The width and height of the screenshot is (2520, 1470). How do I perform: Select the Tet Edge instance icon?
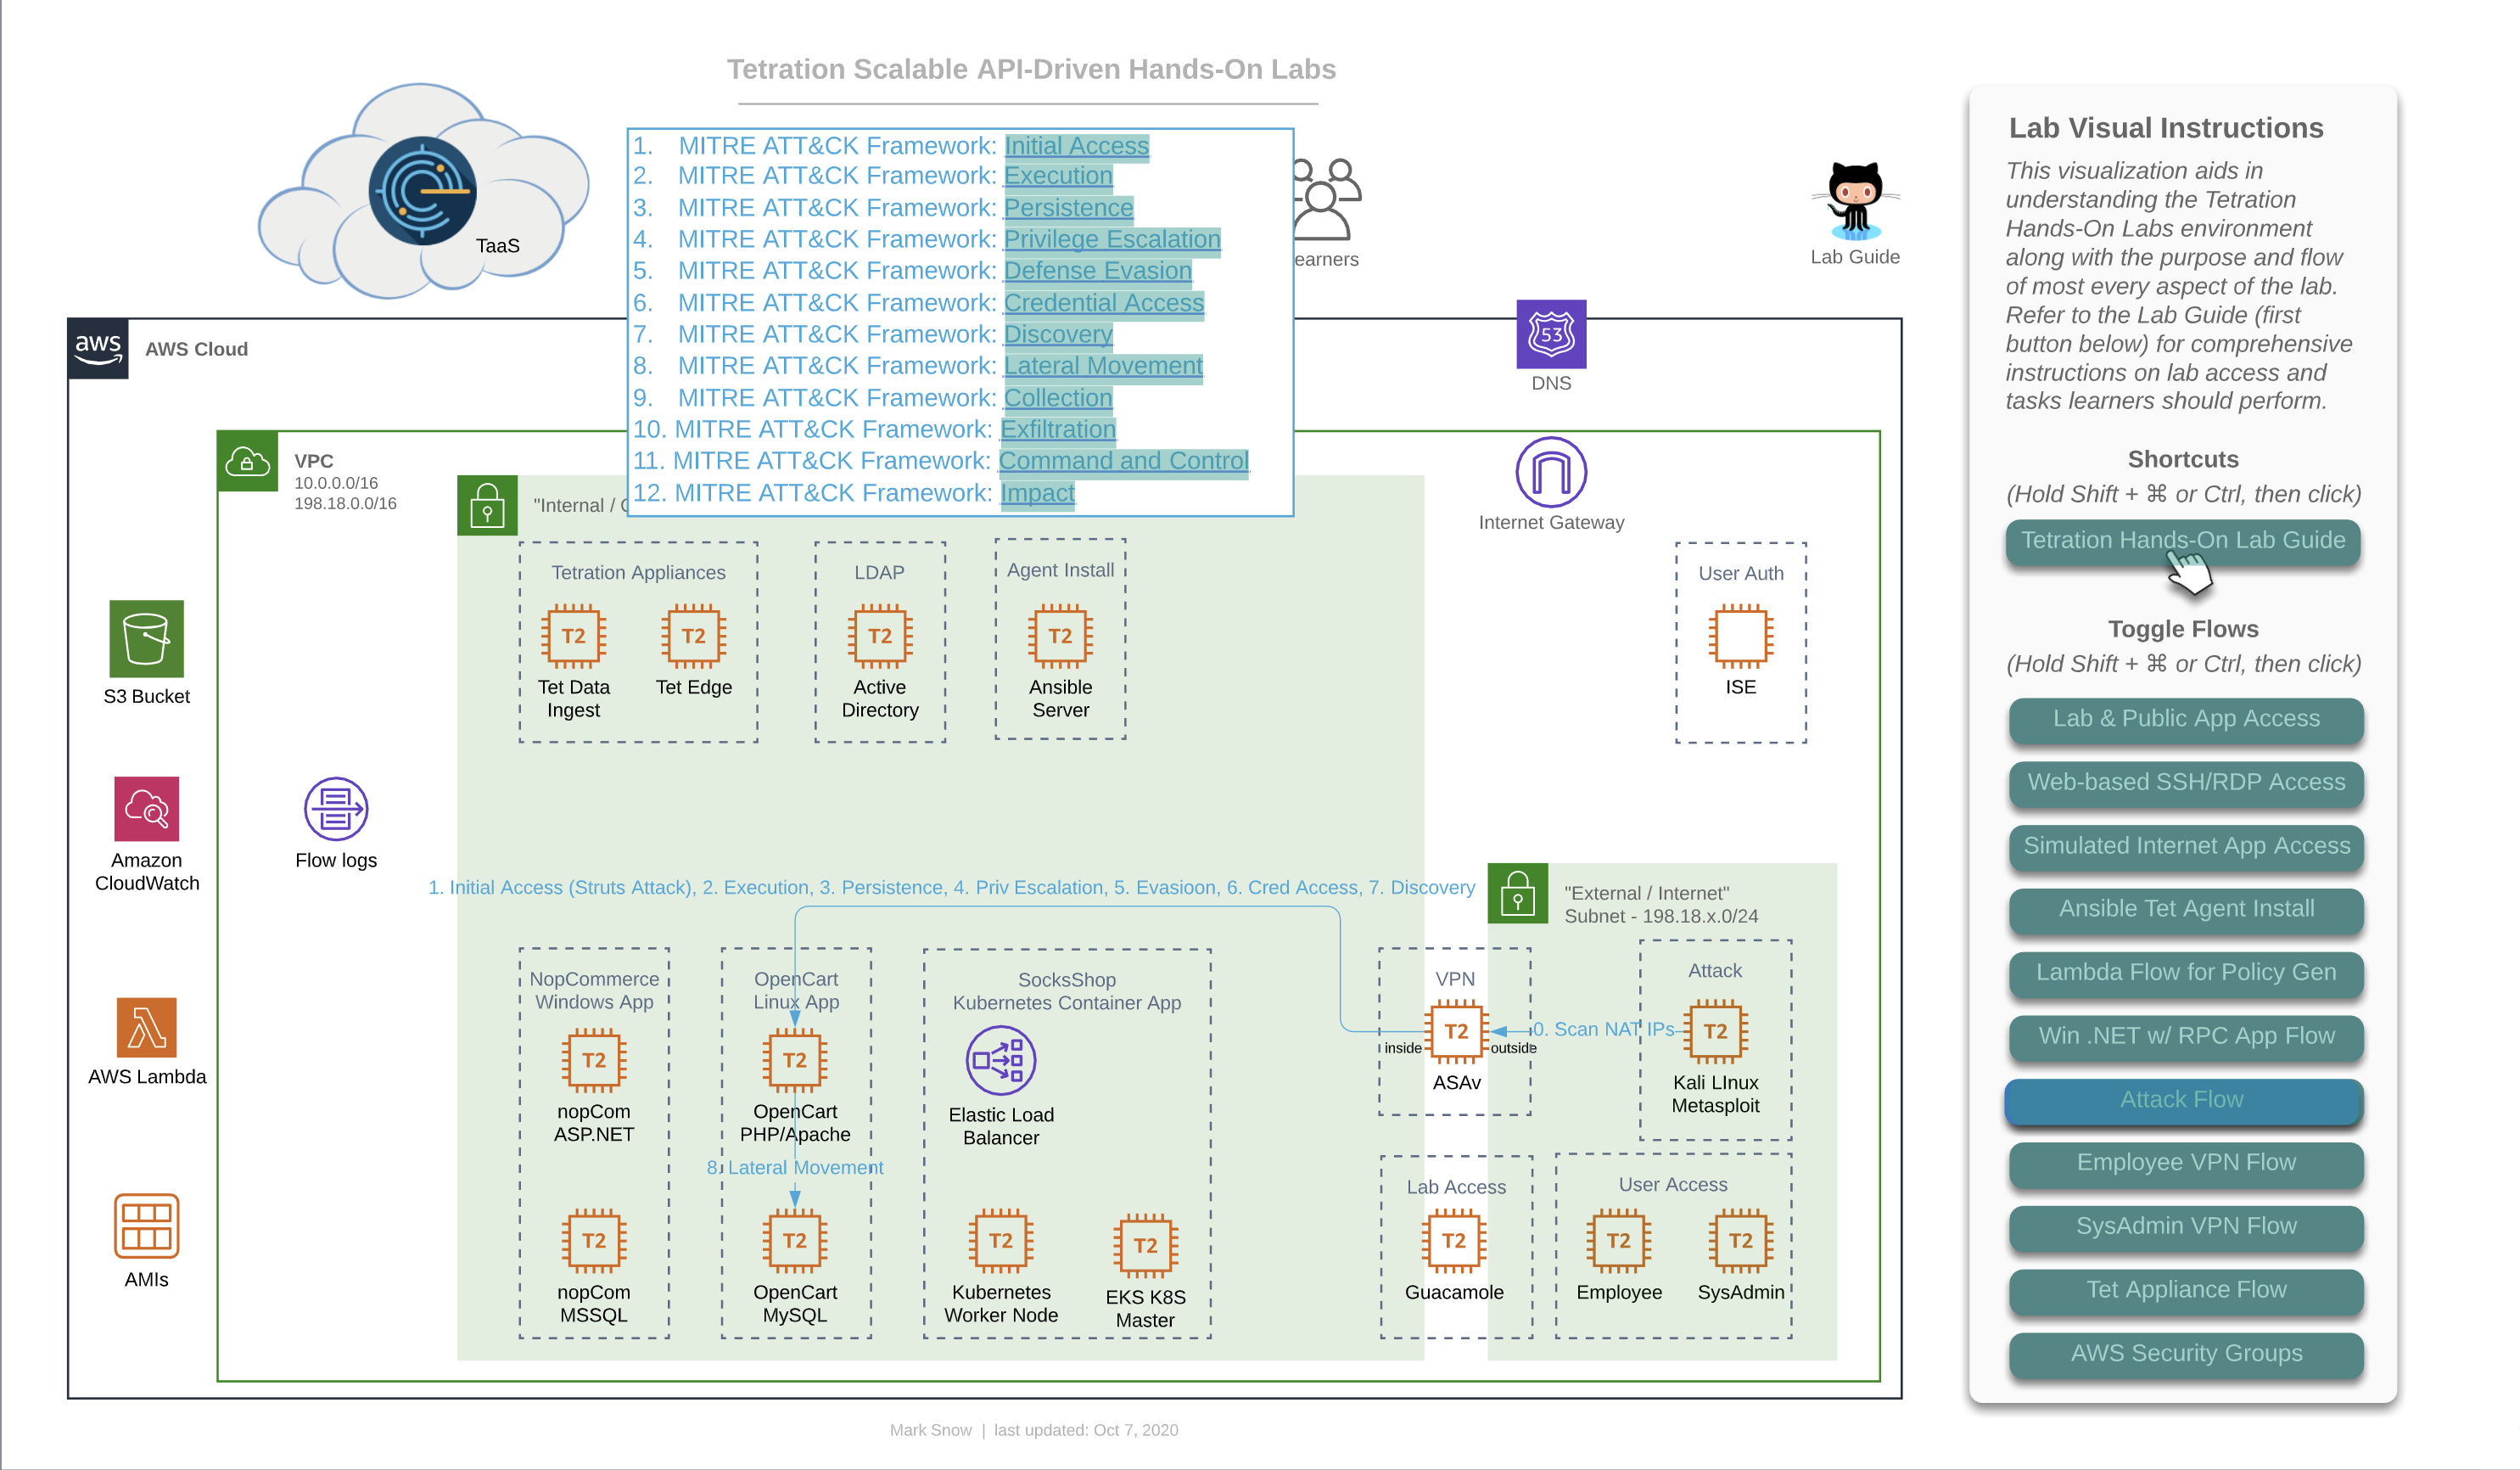tap(693, 636)
